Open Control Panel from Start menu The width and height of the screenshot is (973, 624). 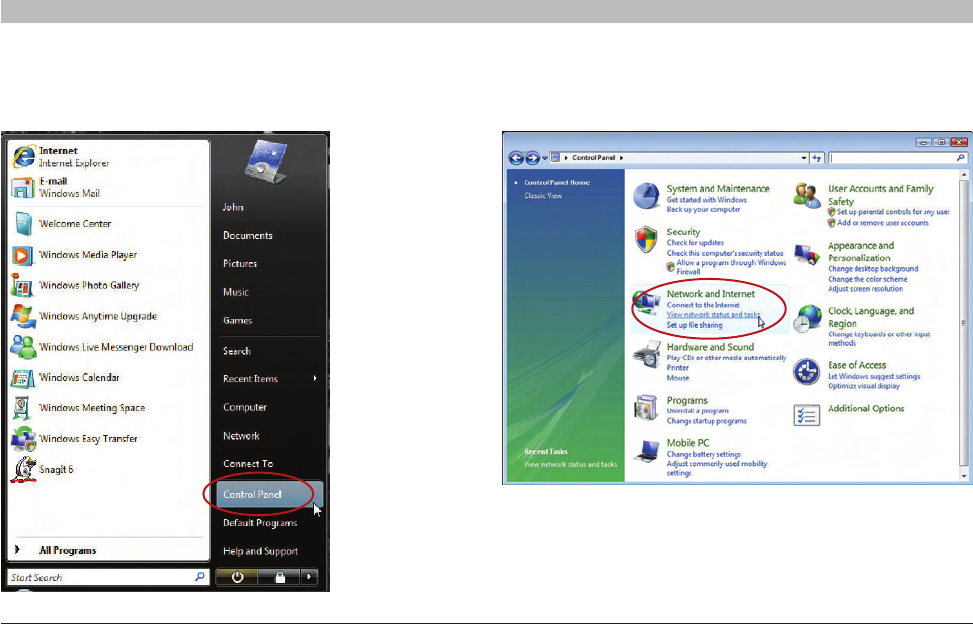click(x=270, y=494)
